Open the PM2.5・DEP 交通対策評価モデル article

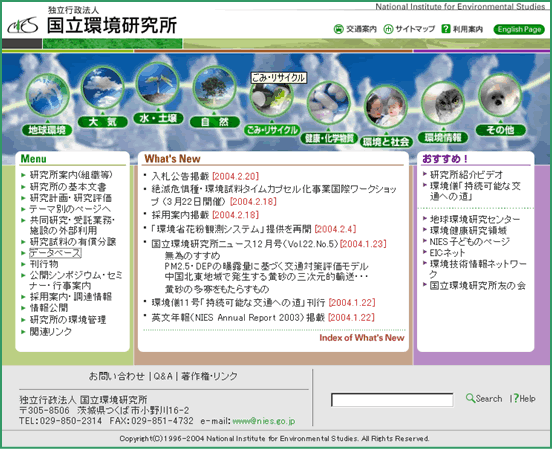pos(266,266)
